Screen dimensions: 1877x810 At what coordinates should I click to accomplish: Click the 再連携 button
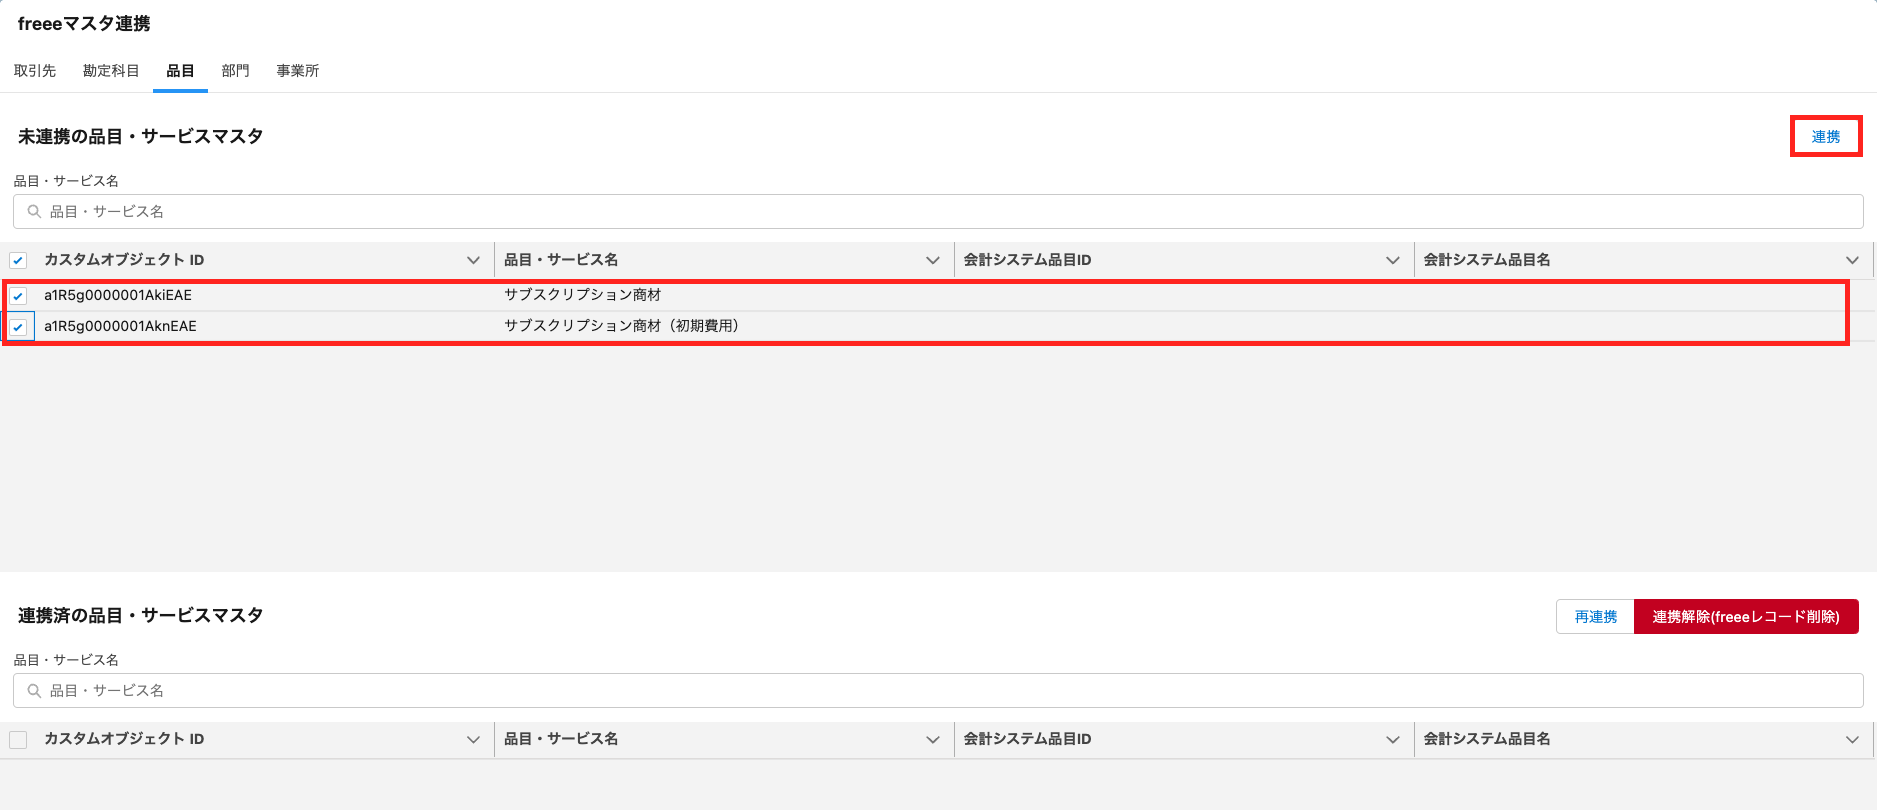click(1595, 617)
